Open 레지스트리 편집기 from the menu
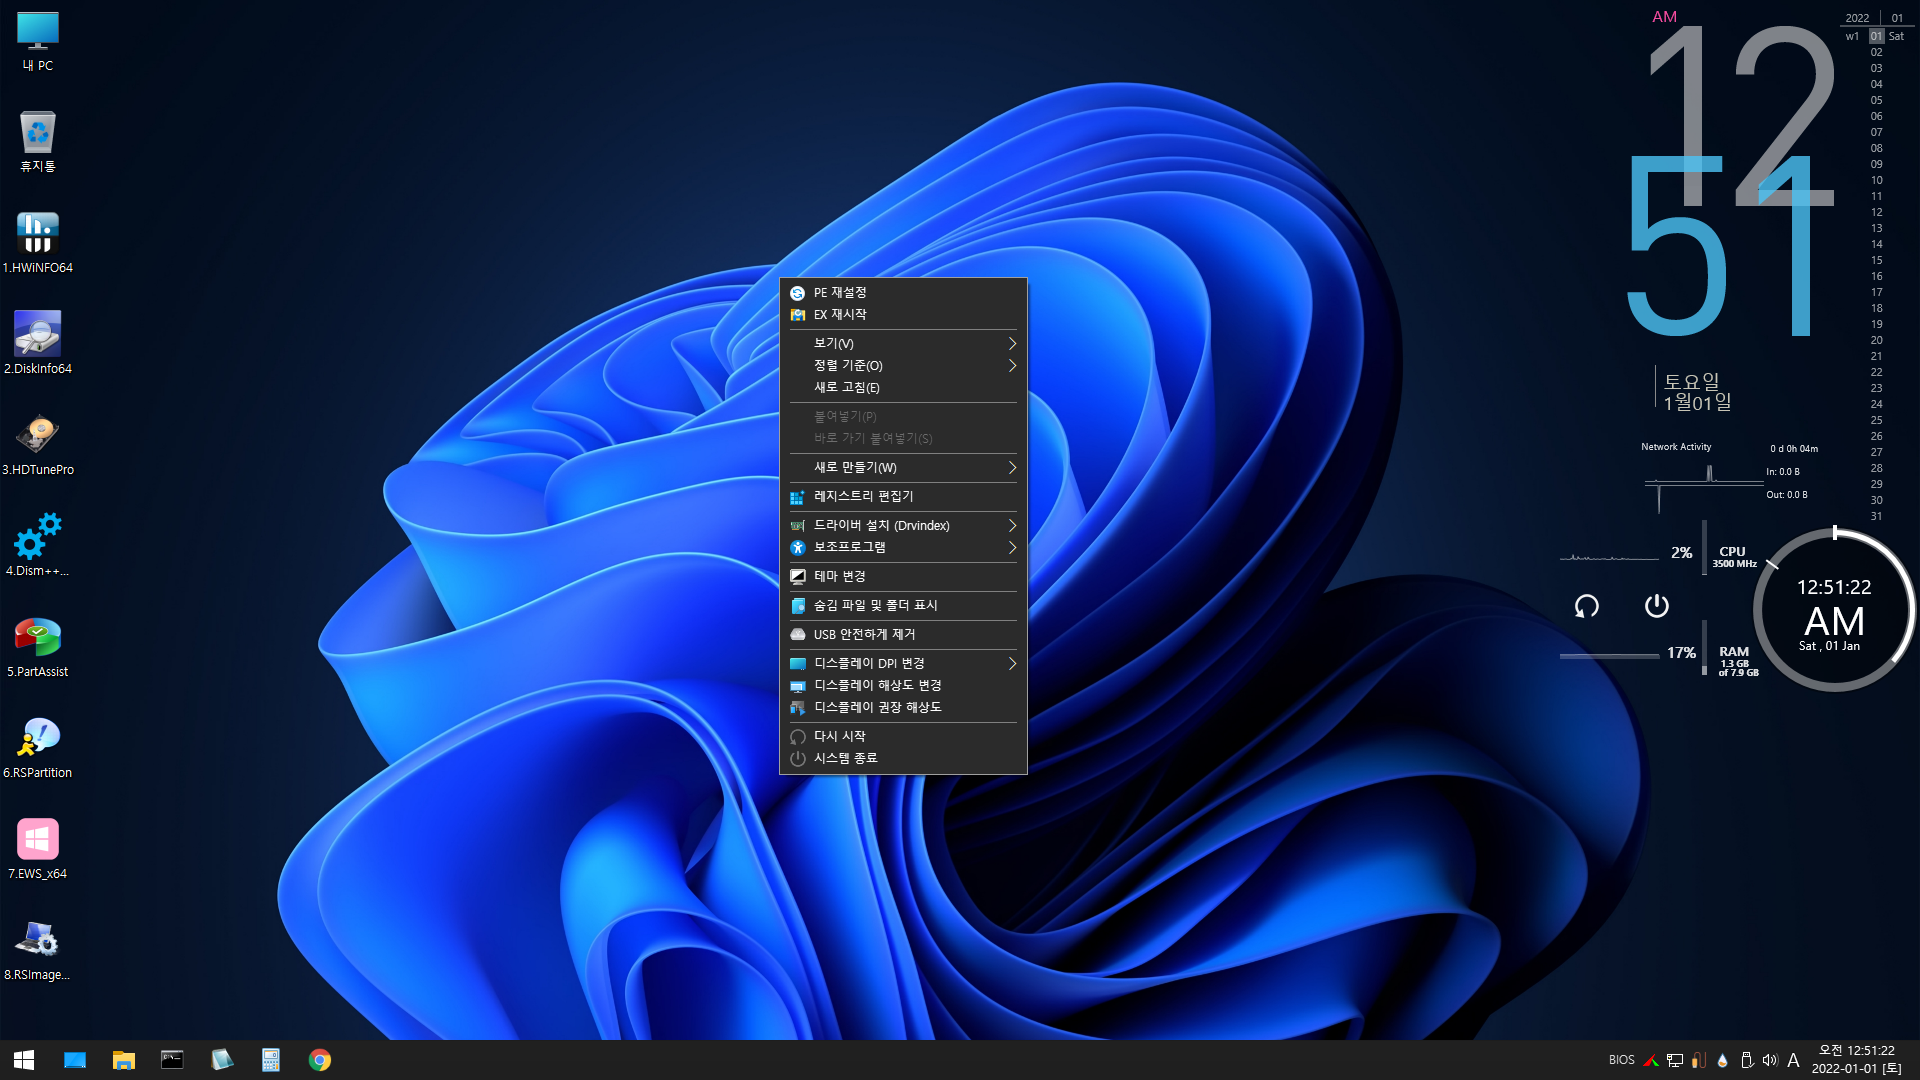Viewport: 1920px width, 1080px height. pyautogui.click(x=903, y=497)
